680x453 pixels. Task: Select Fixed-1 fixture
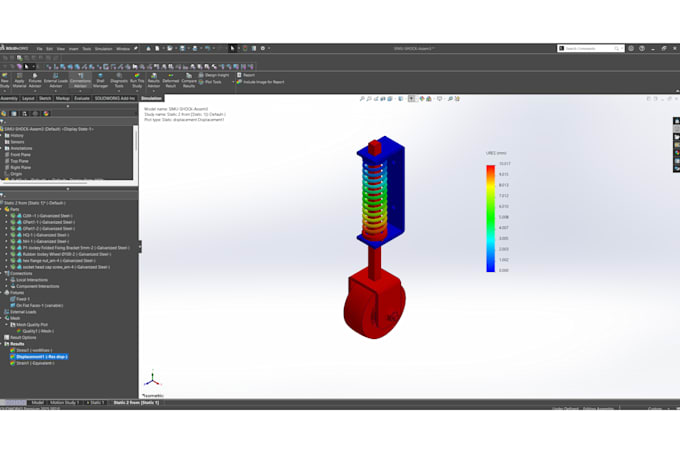pyautogui.click(x=20, y=299)
